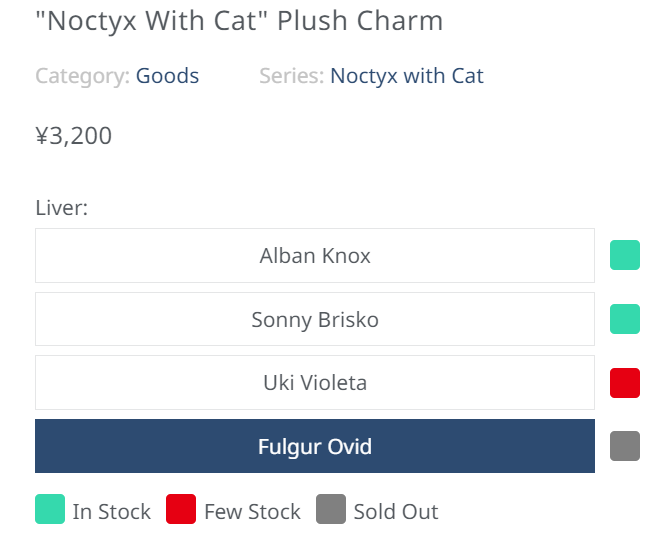Open the Noctyx with Cat series link

pyautogui.click(x=407, y=76)
